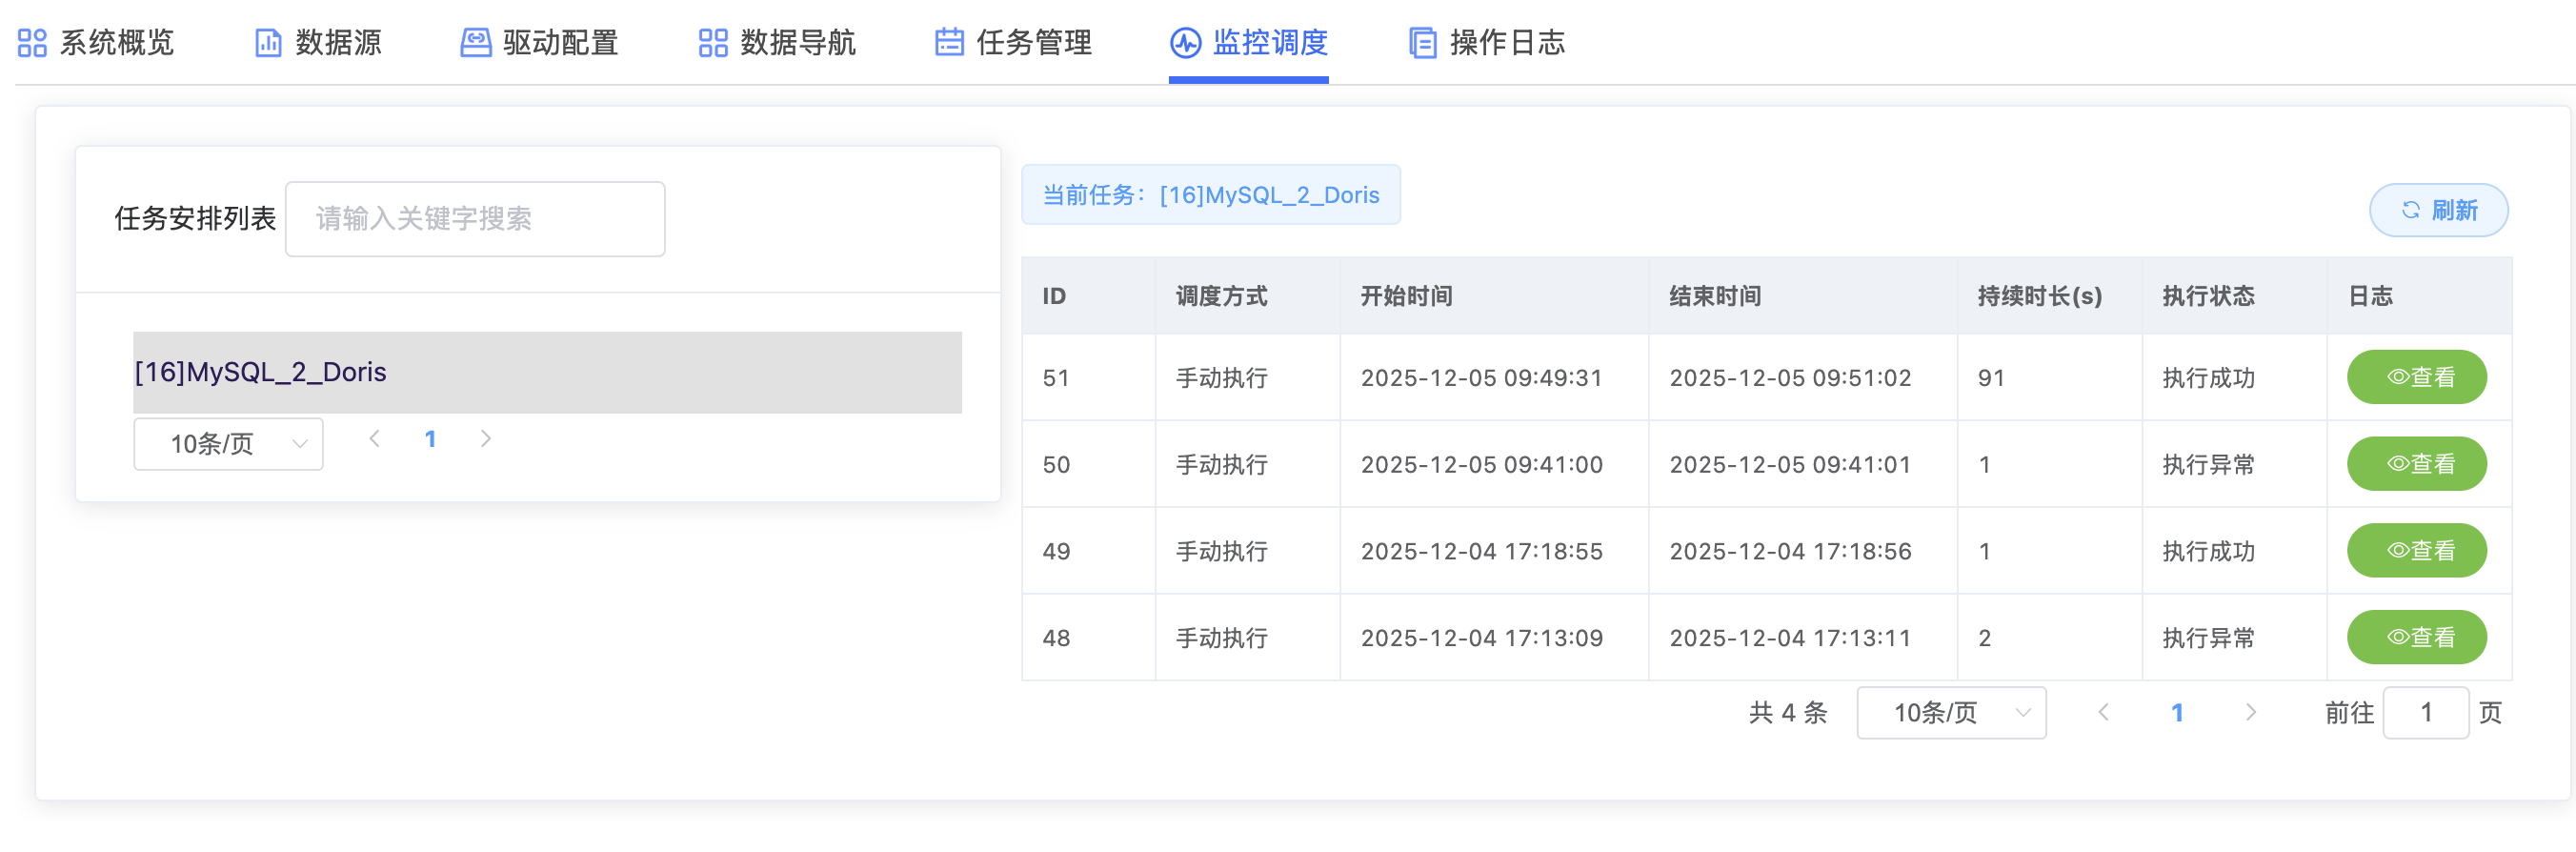View the log for execution ID 51
This screenshot has height=852, width=2576.
[2416, 377]
